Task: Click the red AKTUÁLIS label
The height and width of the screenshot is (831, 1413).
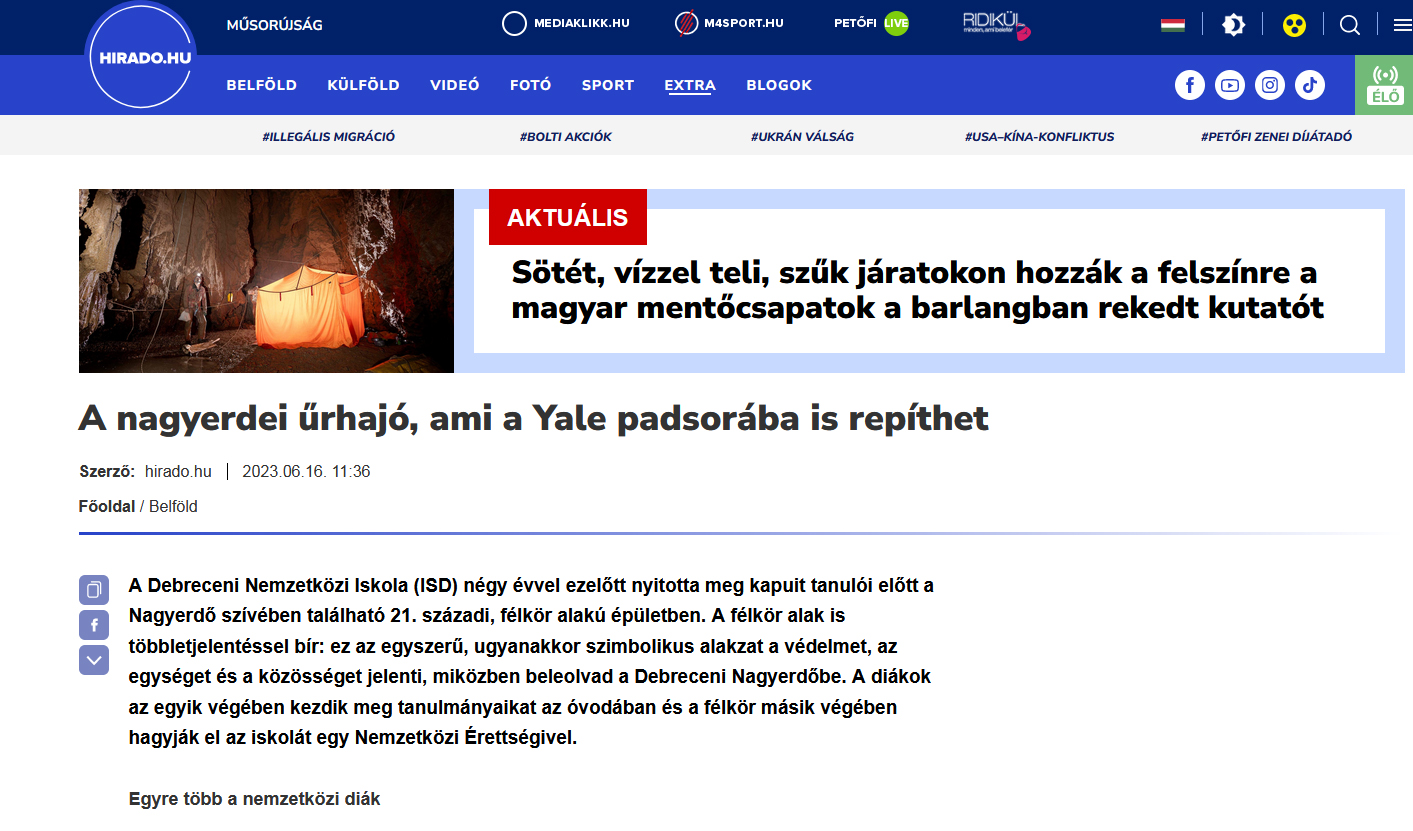Action: coord(568,217)
